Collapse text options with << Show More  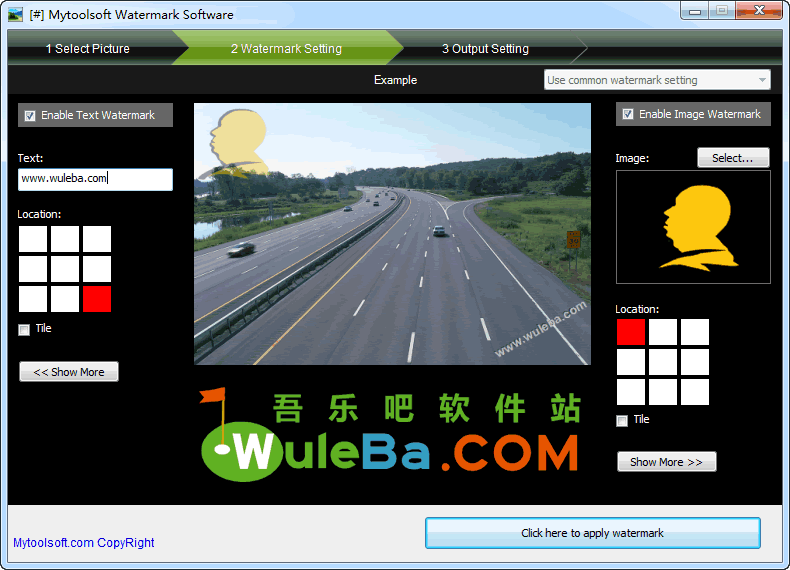pos(69,372)
